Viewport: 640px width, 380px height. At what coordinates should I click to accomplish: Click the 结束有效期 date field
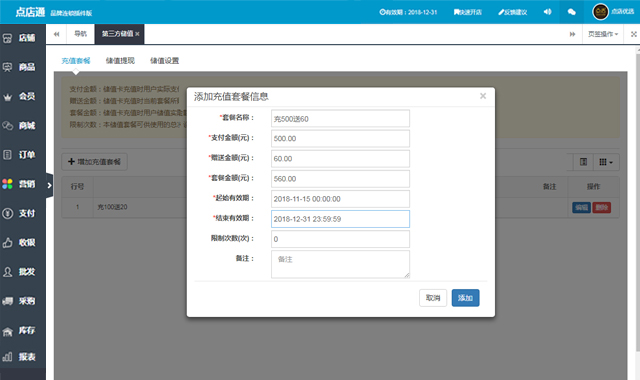click(x=340, y=219)
